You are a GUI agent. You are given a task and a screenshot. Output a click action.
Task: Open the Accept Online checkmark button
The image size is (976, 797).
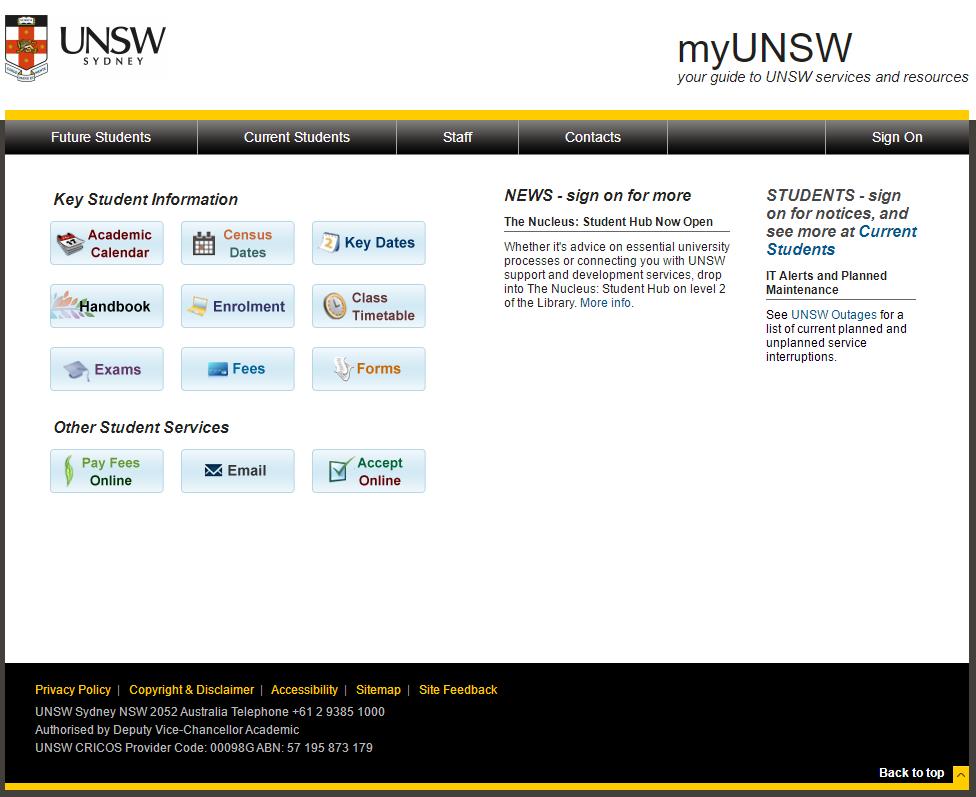pyautogui.click(x=368, y=471)
